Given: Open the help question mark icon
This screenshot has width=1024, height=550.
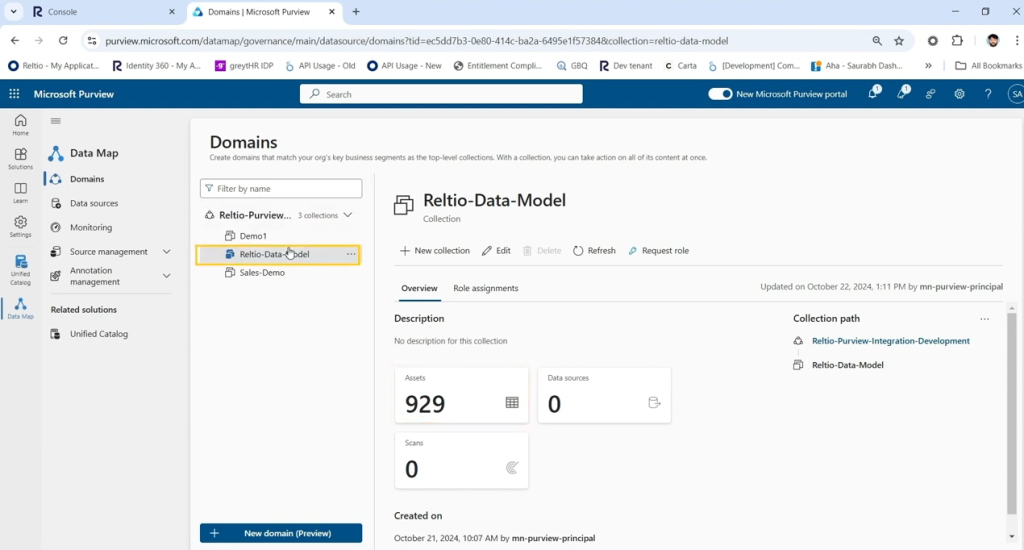Looking at the screenshot, I should point(988,94).
